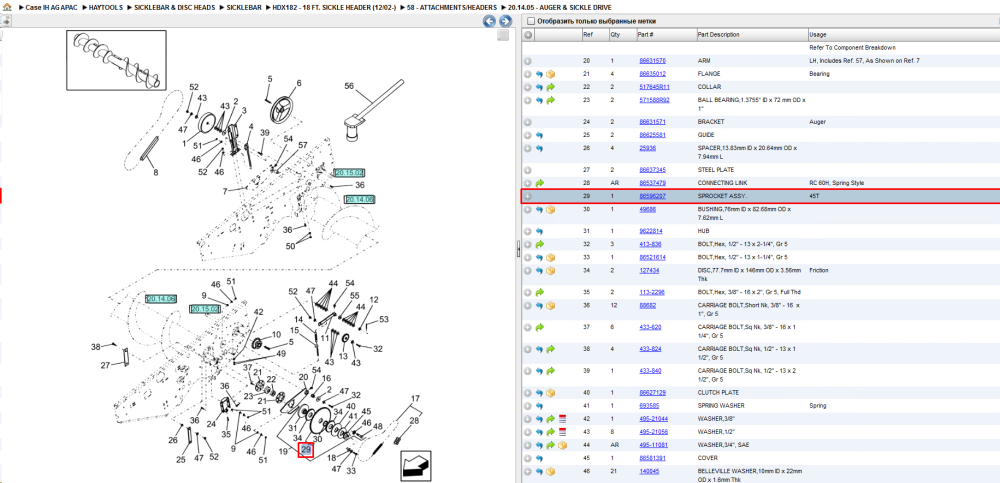Viewport: 1000px width, 483px height.
Task: Open part number 9622814 link
Action: 651,231
